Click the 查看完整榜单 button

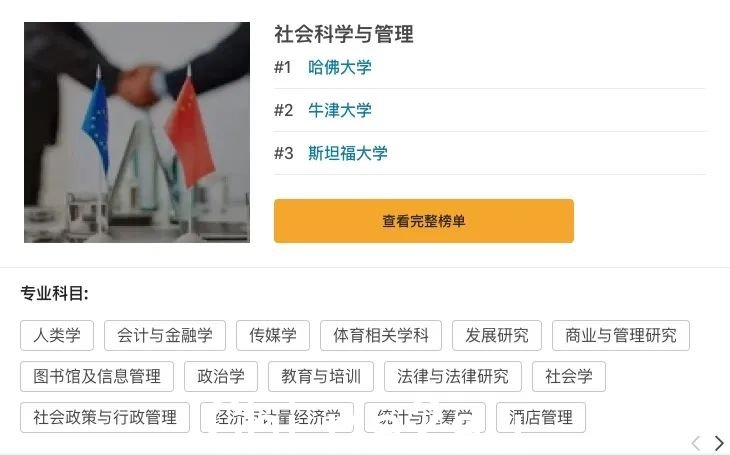[x=424, y=221]
